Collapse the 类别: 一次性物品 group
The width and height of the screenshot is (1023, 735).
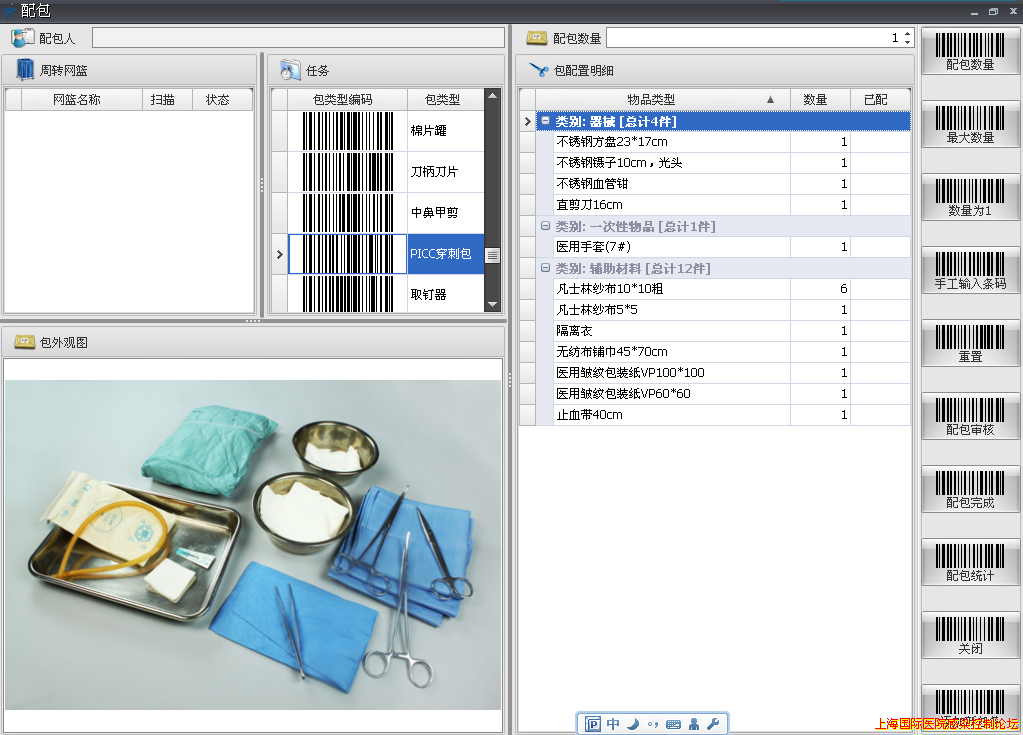click(545, 226)
